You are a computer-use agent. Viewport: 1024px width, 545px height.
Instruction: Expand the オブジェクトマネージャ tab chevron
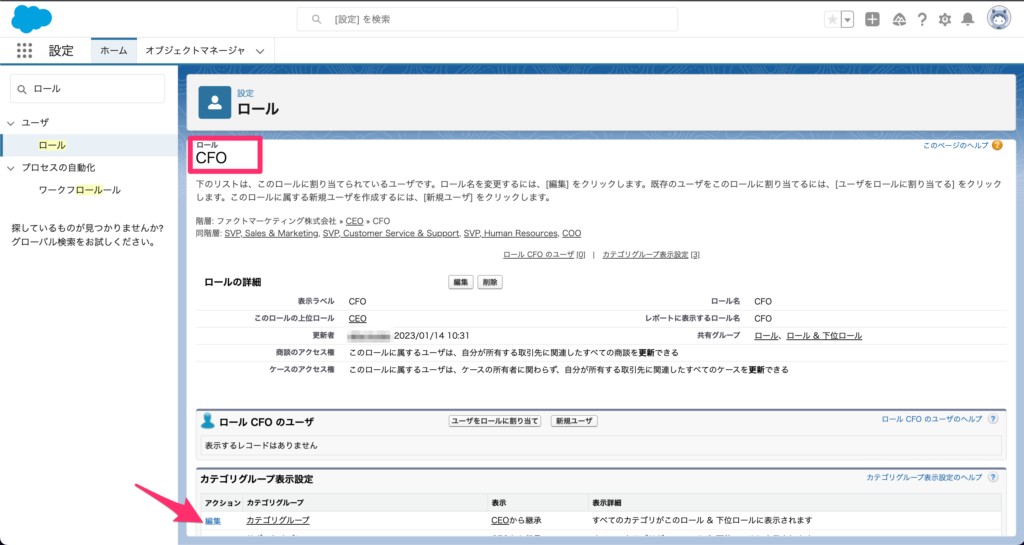click(x=260, y=51)
